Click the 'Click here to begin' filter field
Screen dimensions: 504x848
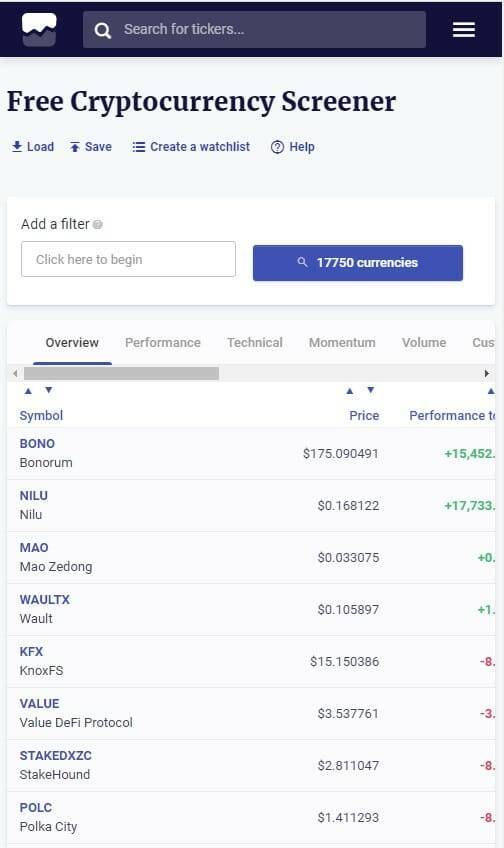128,259
